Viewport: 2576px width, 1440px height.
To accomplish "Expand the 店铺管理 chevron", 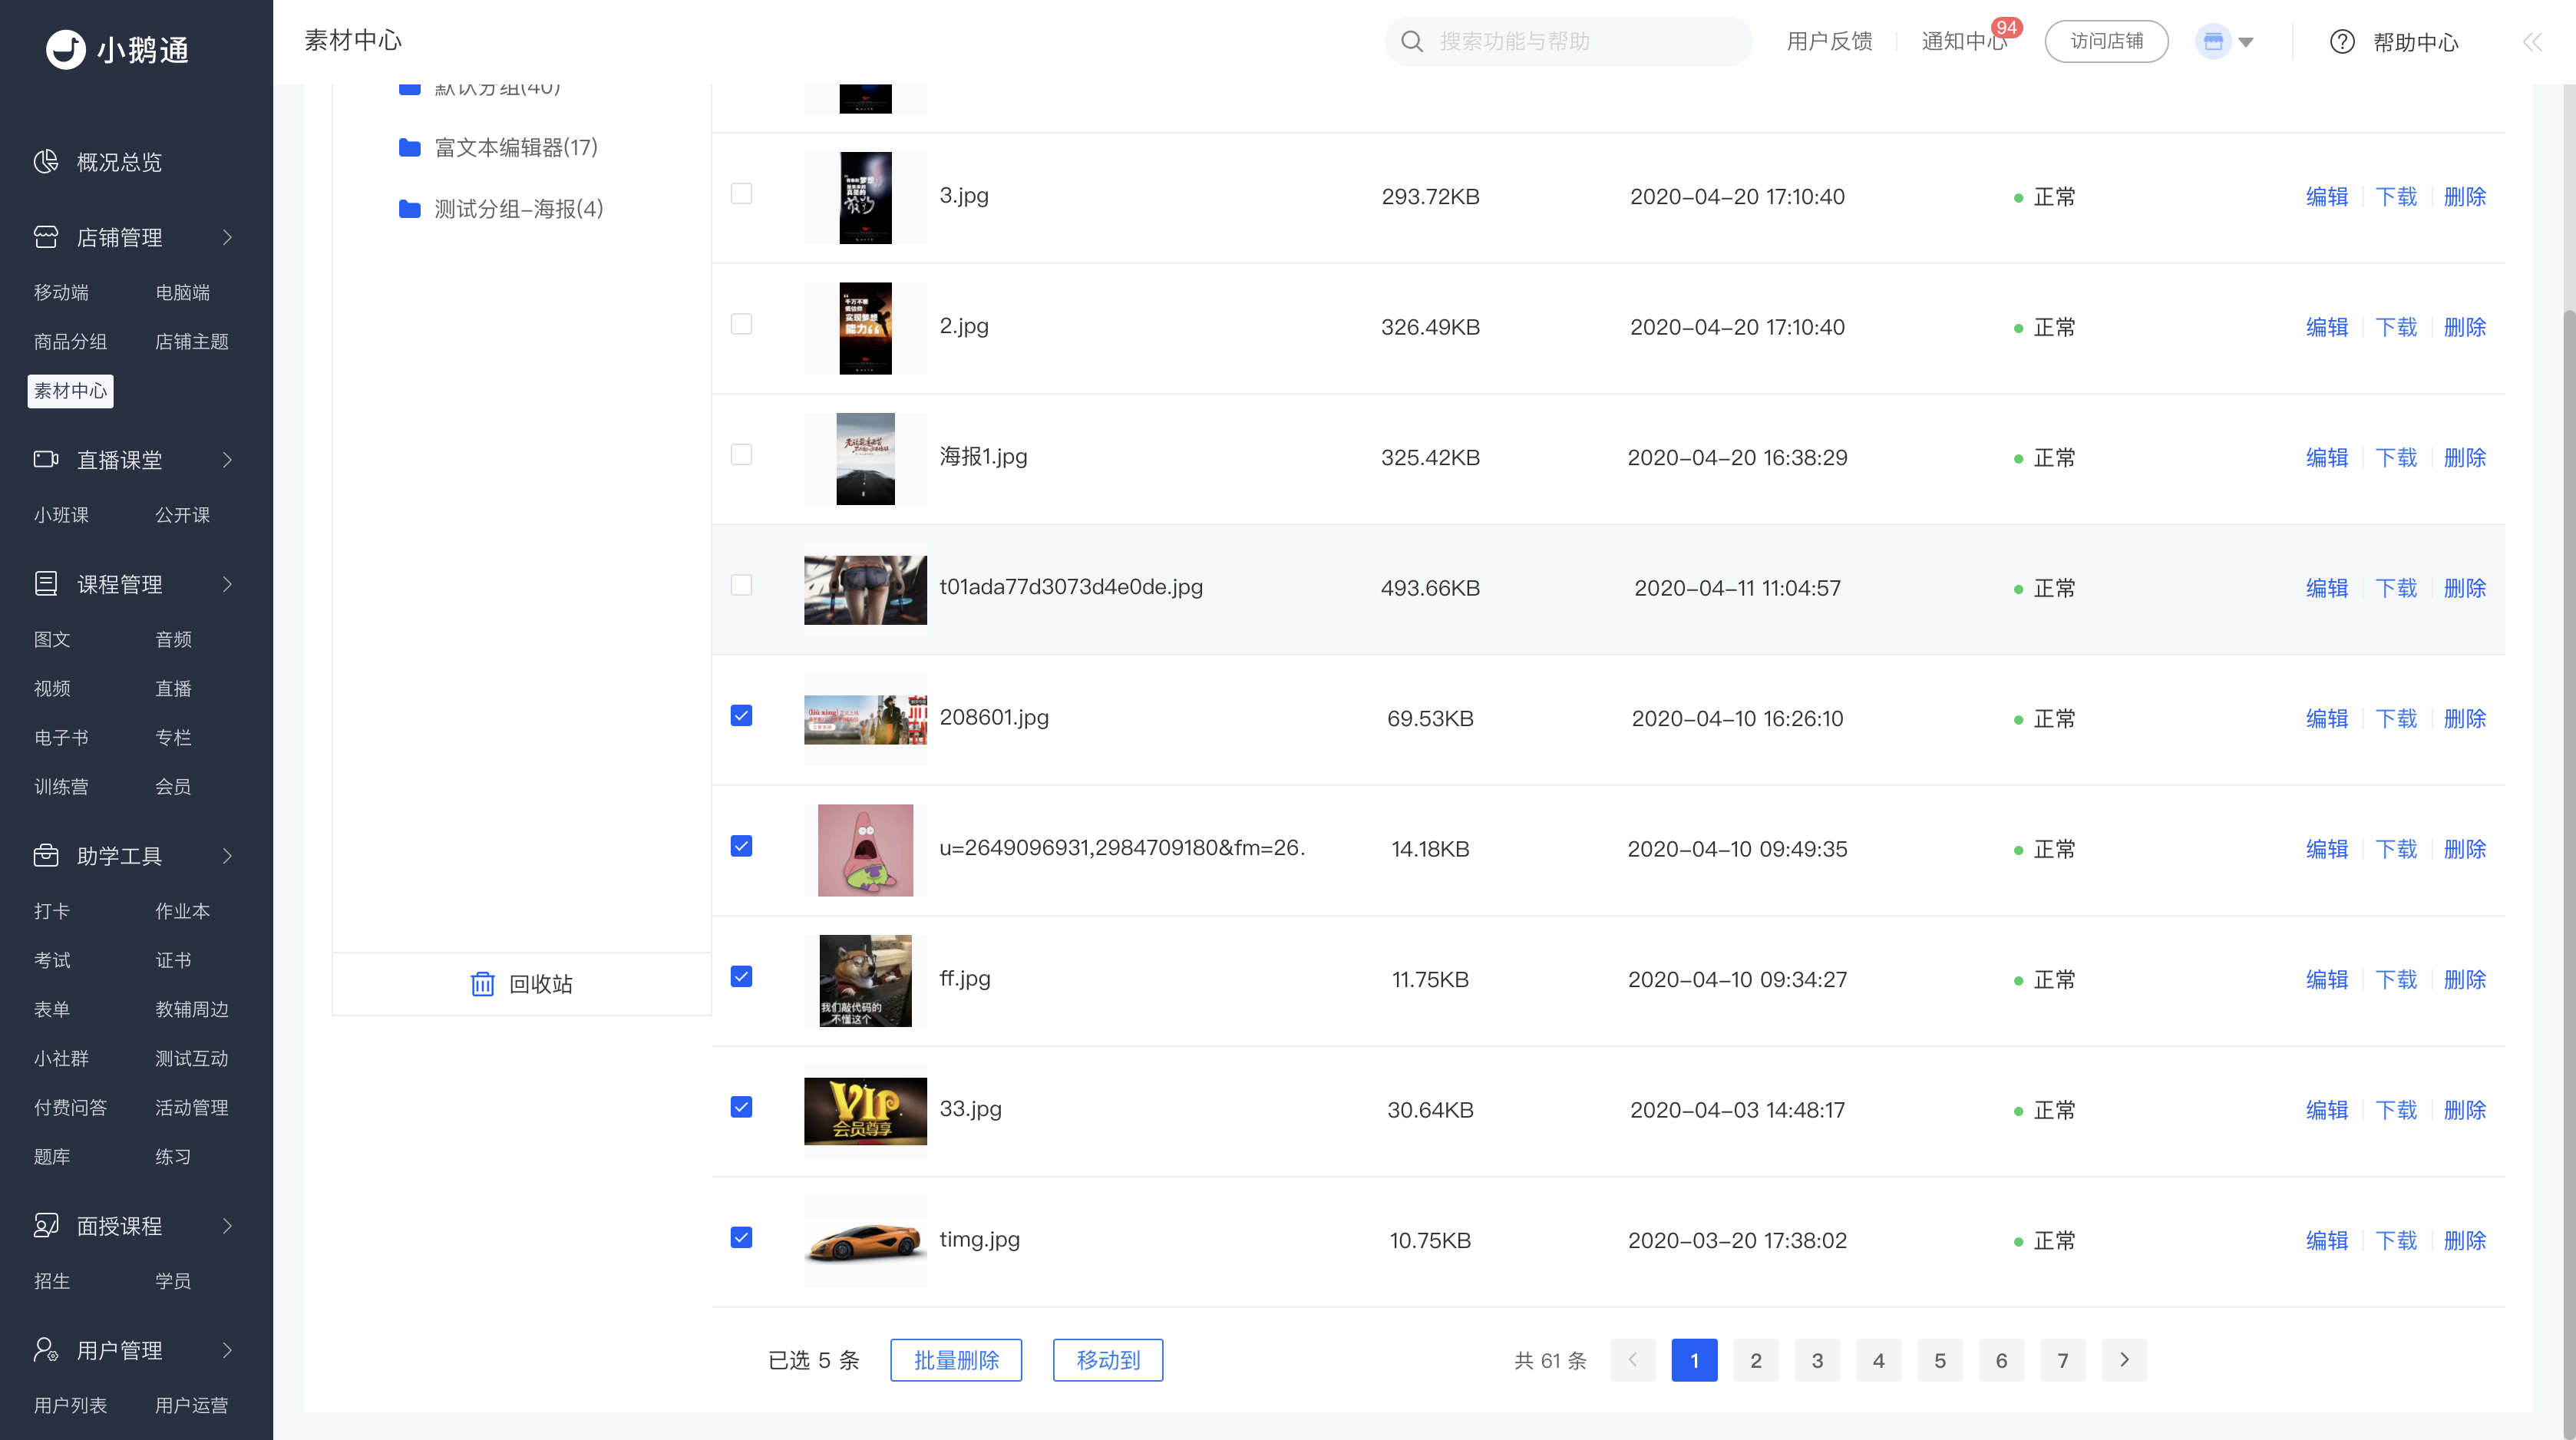I will pyautogui.click(x=228, y=237).
